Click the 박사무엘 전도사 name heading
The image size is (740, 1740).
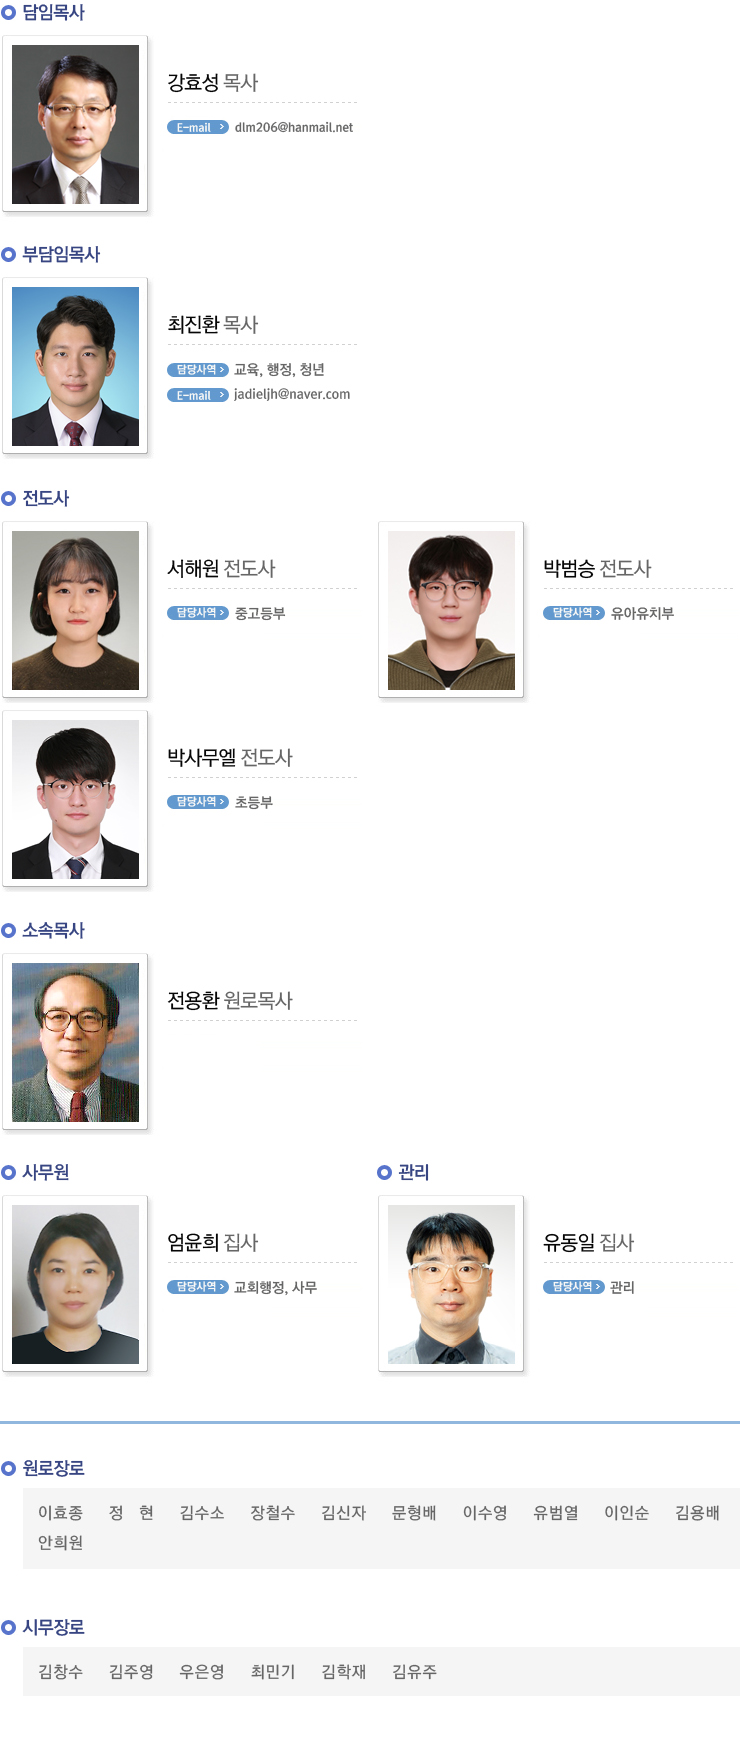230,758
